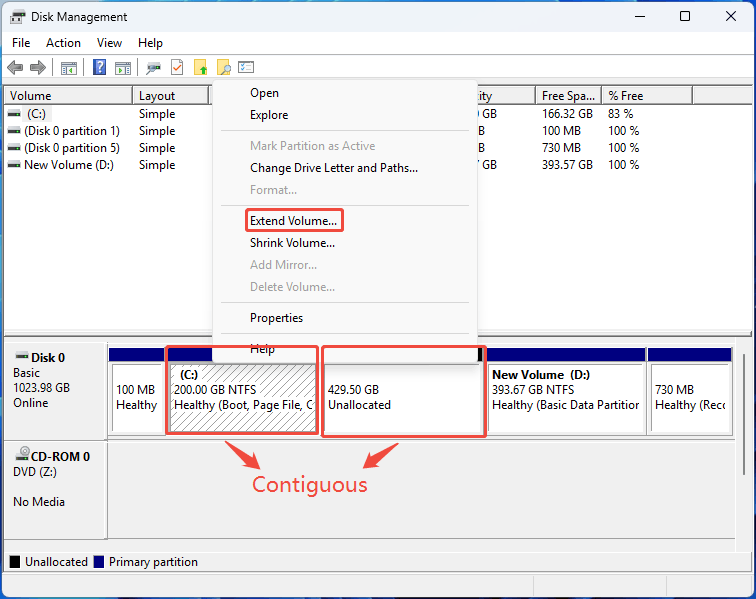The image size is (756, 599).
Task: Select the New Volume (D:) list row
Action: coord(69,164)
